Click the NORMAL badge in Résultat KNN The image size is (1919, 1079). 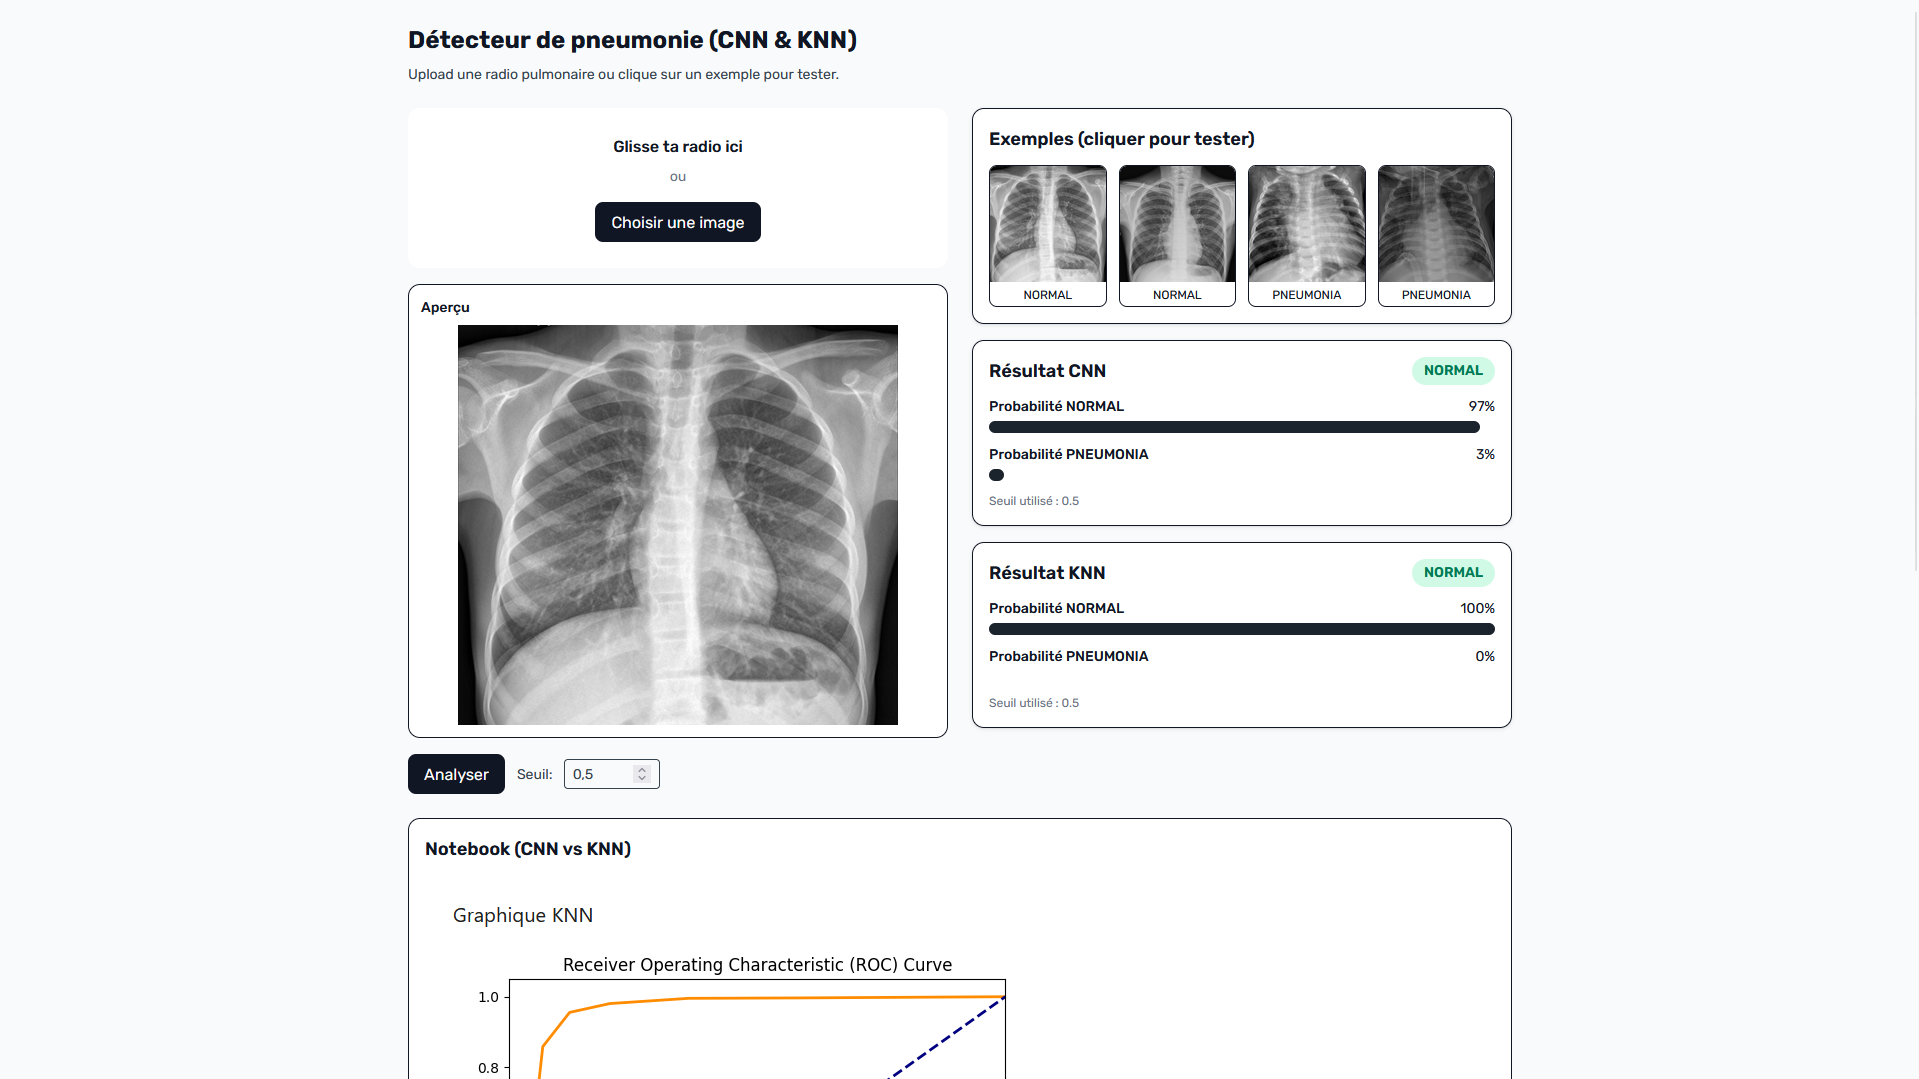click(x=1452, y=573)
